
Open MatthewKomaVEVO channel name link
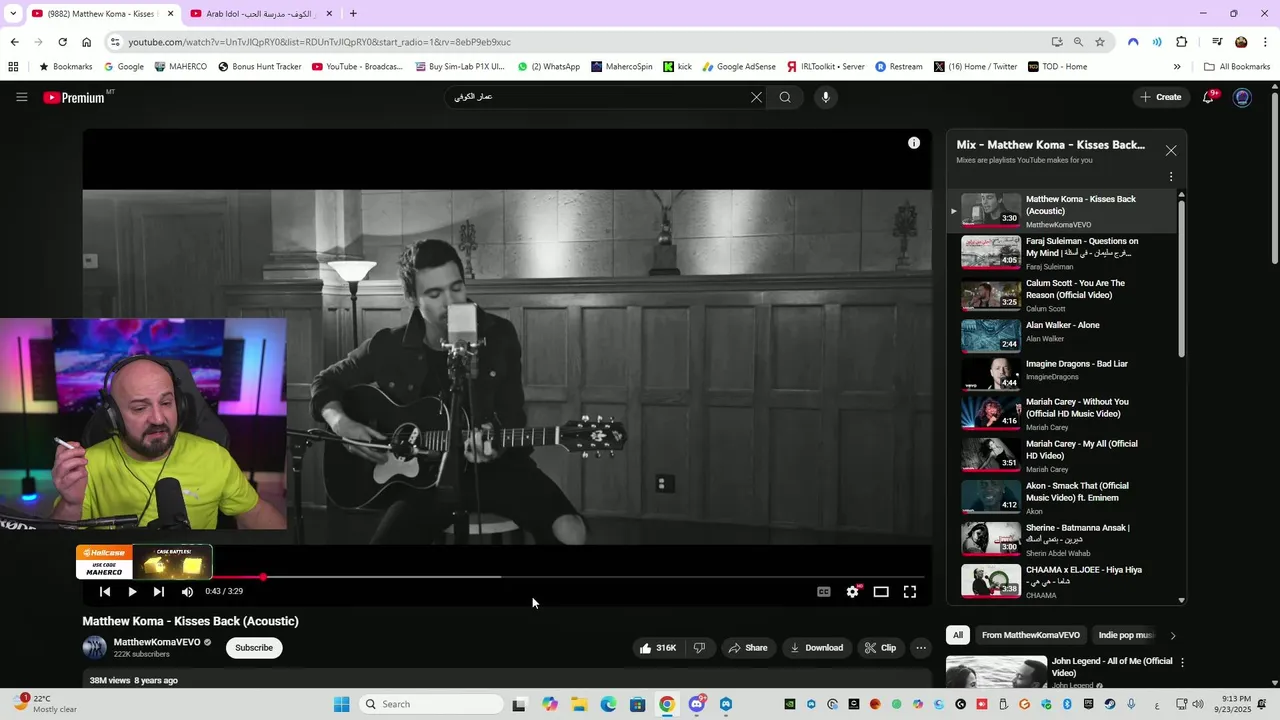pyautogui.click(x=157, y=642)
